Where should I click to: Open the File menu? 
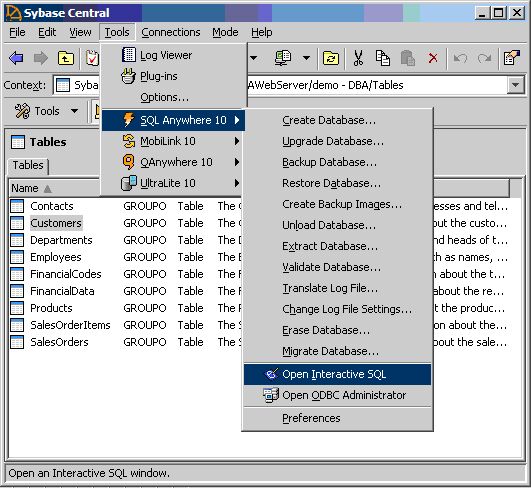(x=17, y=32)
